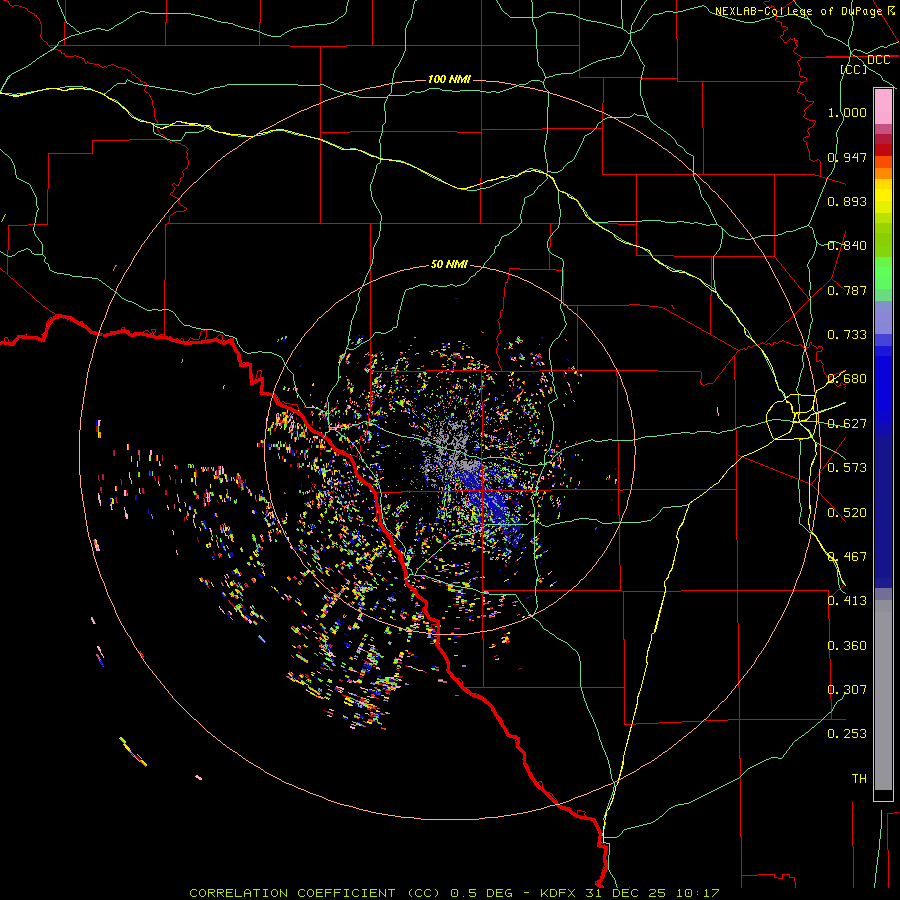Click the 31 DEC 25 date text
This screenshot has height=900, width=900.
coord(626,893)
